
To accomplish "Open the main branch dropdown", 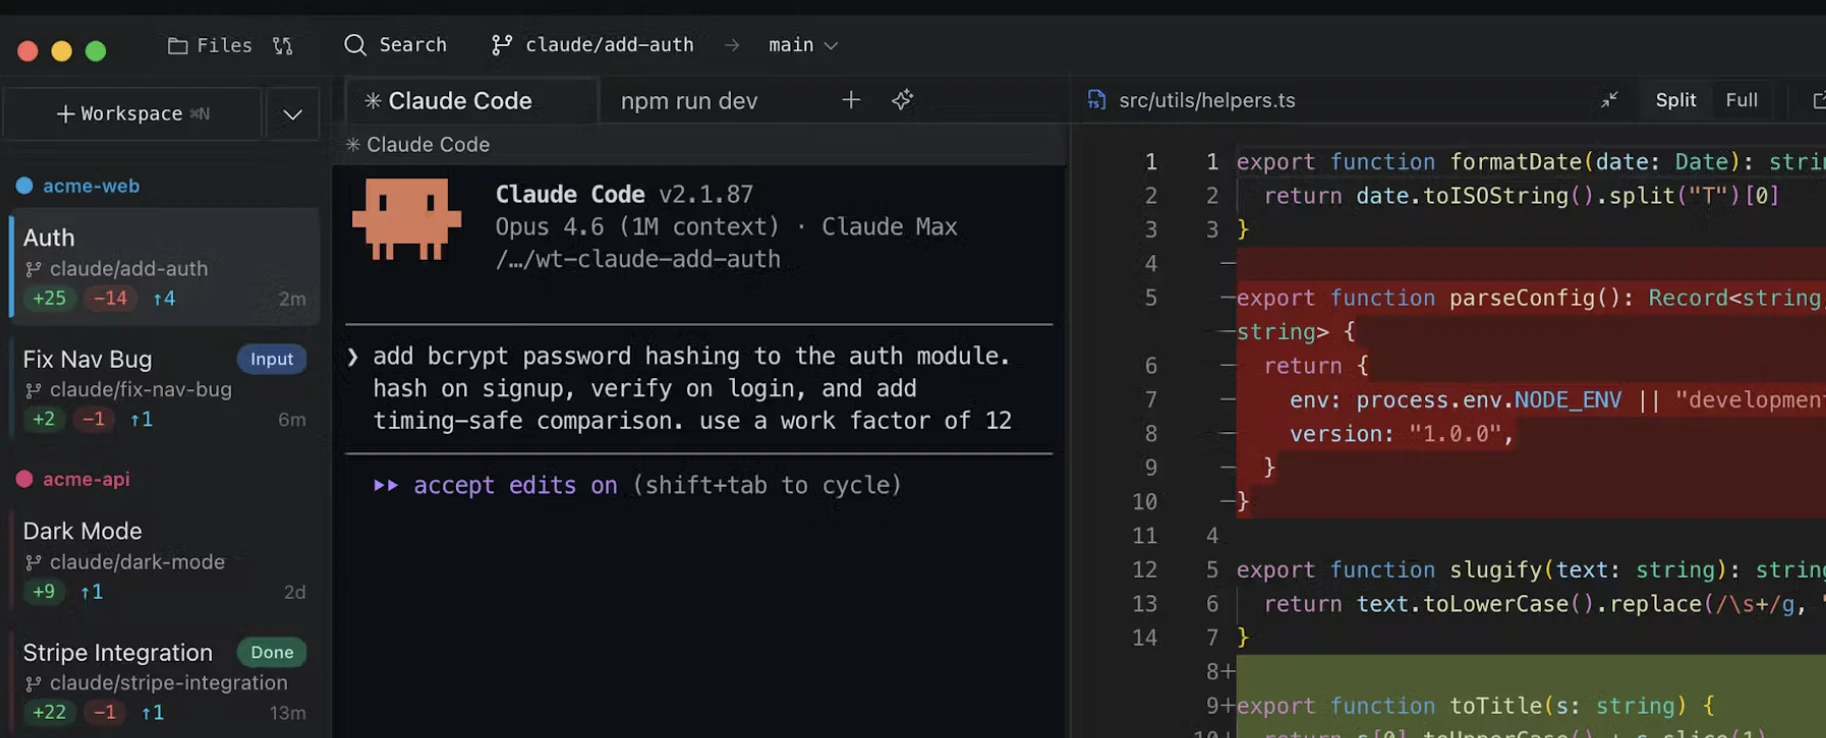I will coord(803,45).
